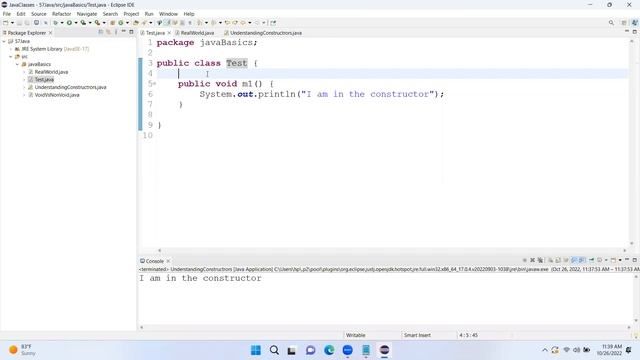The height and width of the screenshot is (360, 640).
Task: Collapse the 57Java project node
Action: pyautogui.click(x=4, y=41)
